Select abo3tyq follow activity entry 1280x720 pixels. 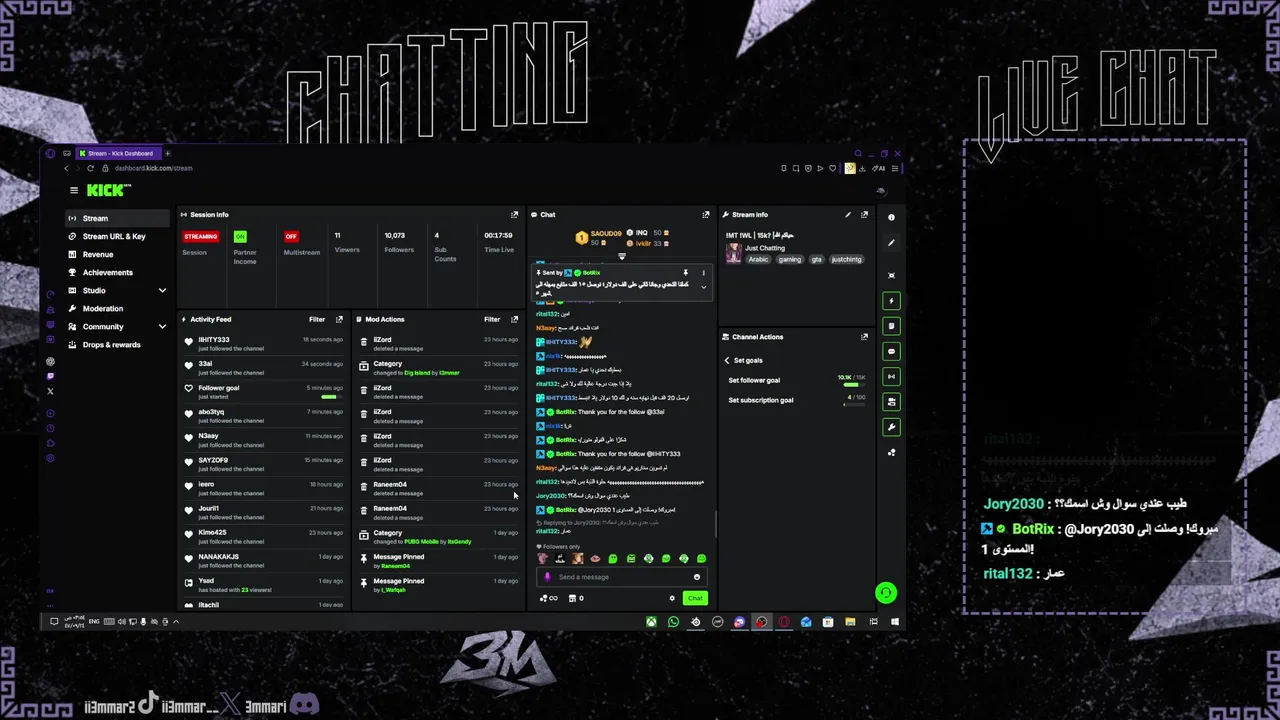[264, 415]
